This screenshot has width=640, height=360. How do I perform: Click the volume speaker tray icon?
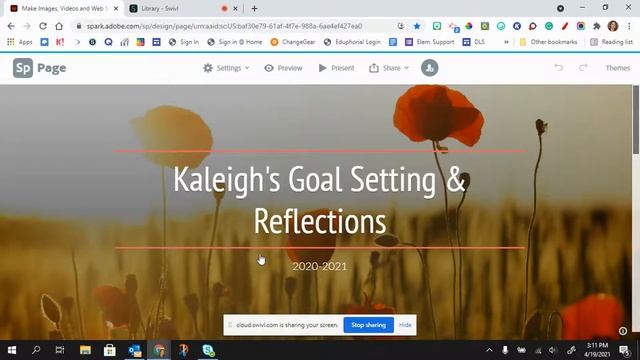click(x=553, y=350)
